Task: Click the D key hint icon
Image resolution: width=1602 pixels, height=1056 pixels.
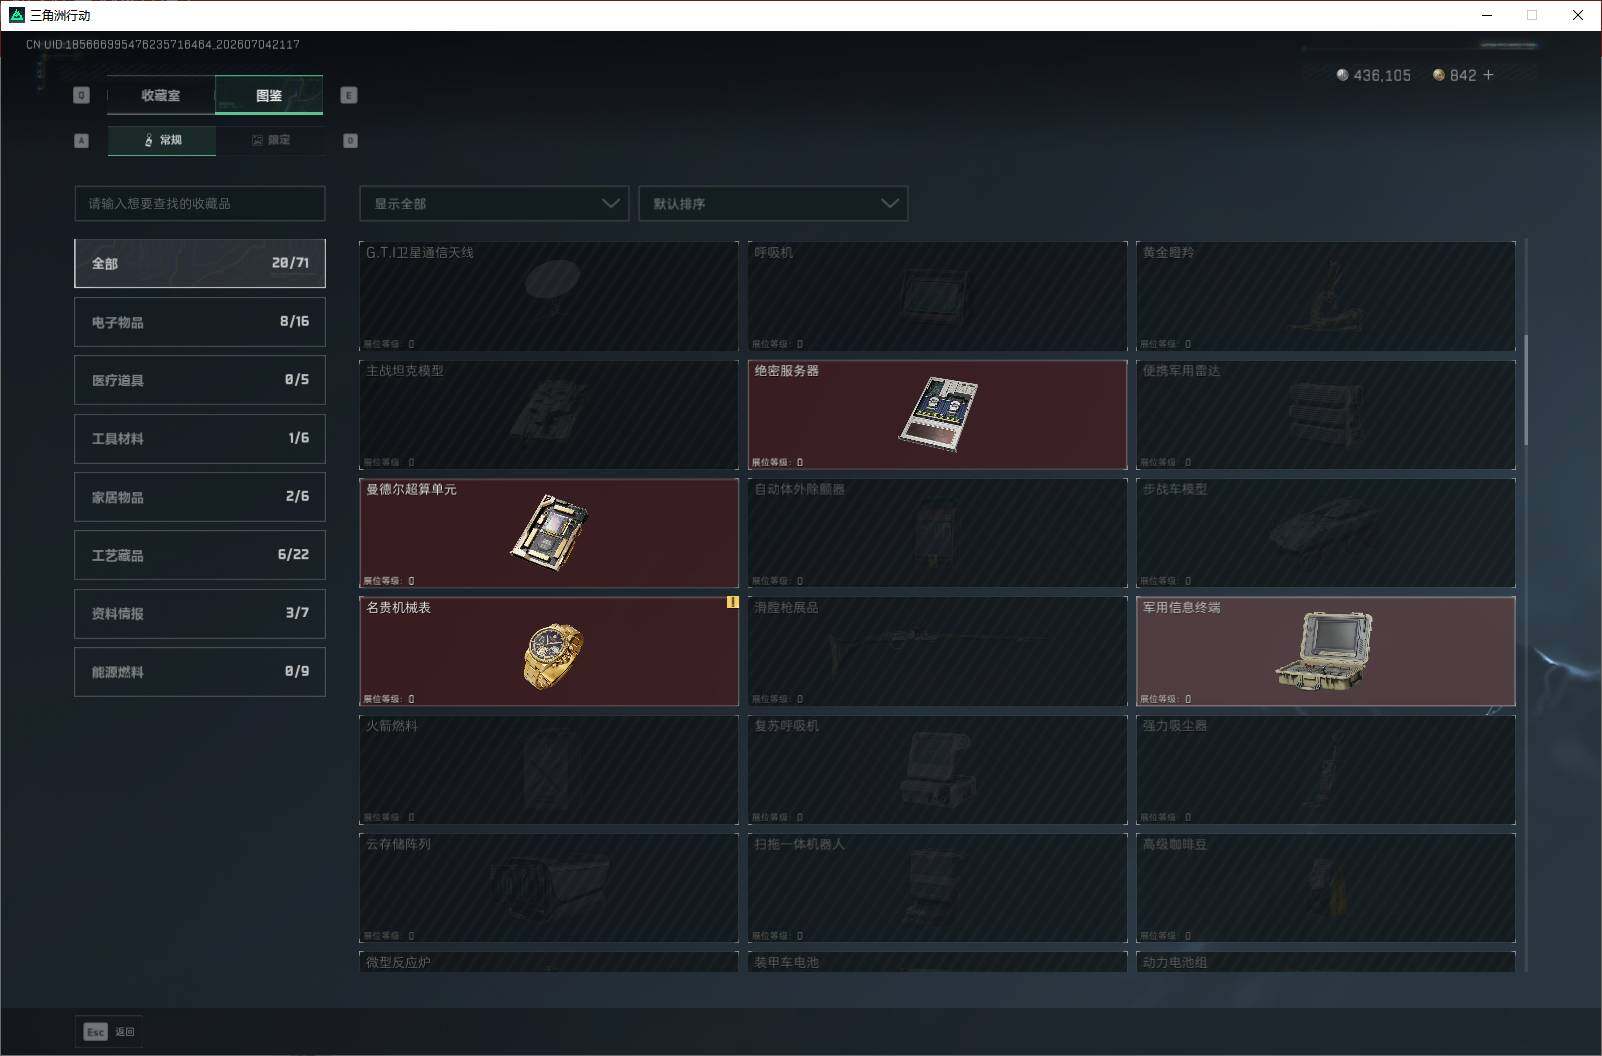Action: point(350,140)
